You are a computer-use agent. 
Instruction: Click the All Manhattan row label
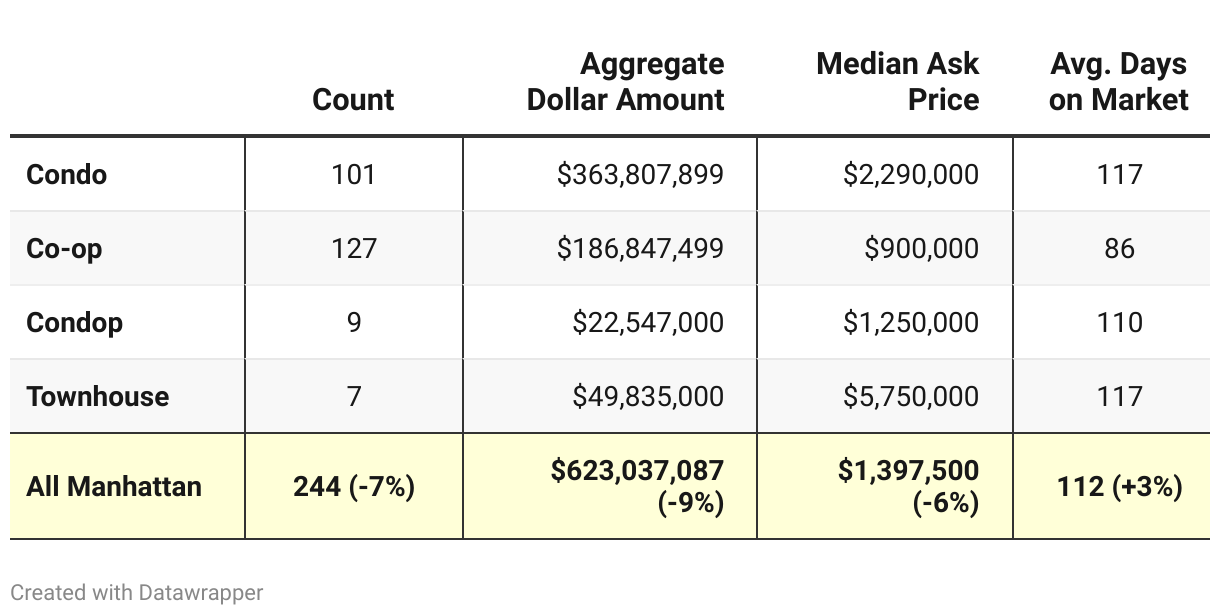tap(114, 487)
